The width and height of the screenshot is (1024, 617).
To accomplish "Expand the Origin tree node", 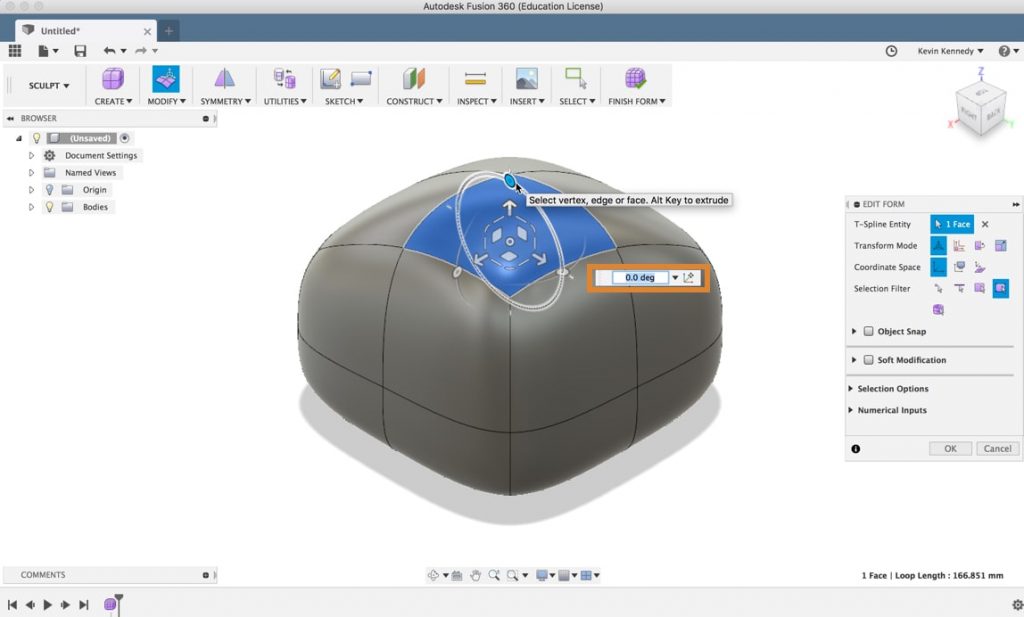I will tap(31, 189).
